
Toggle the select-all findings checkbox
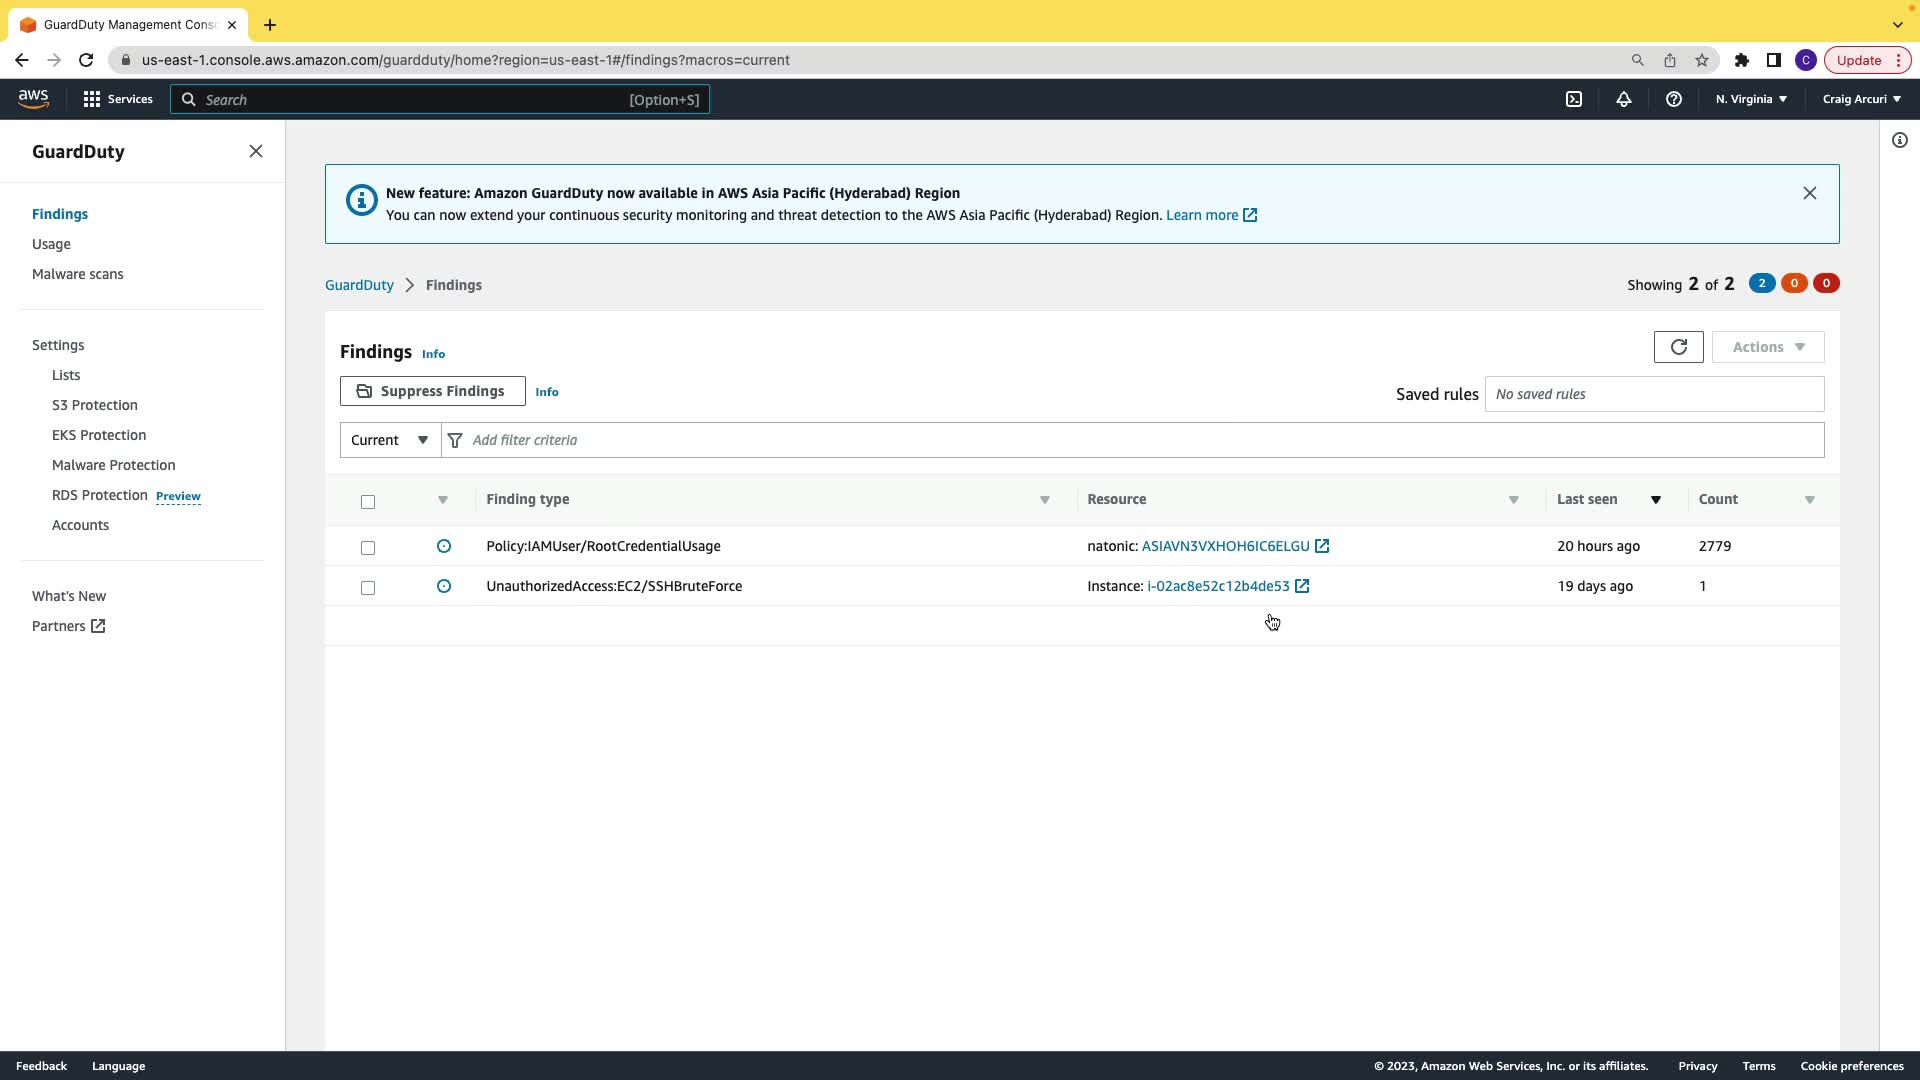click(x=368, y=502)
